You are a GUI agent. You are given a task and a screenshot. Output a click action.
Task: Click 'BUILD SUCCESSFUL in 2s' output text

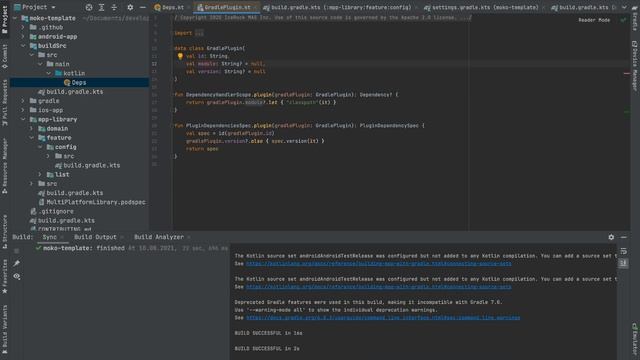click(x=267, y=349)
